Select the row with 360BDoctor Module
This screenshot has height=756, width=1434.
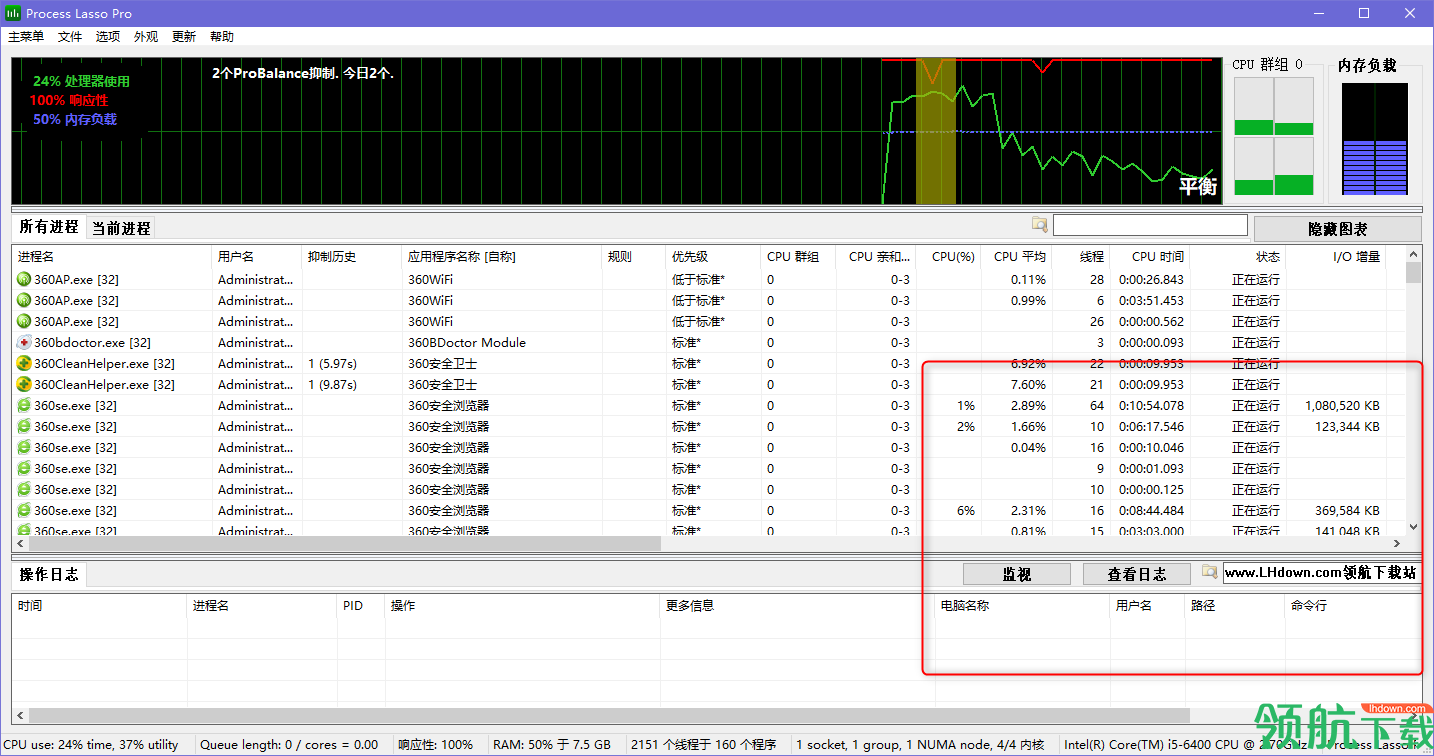coord(709,342)
